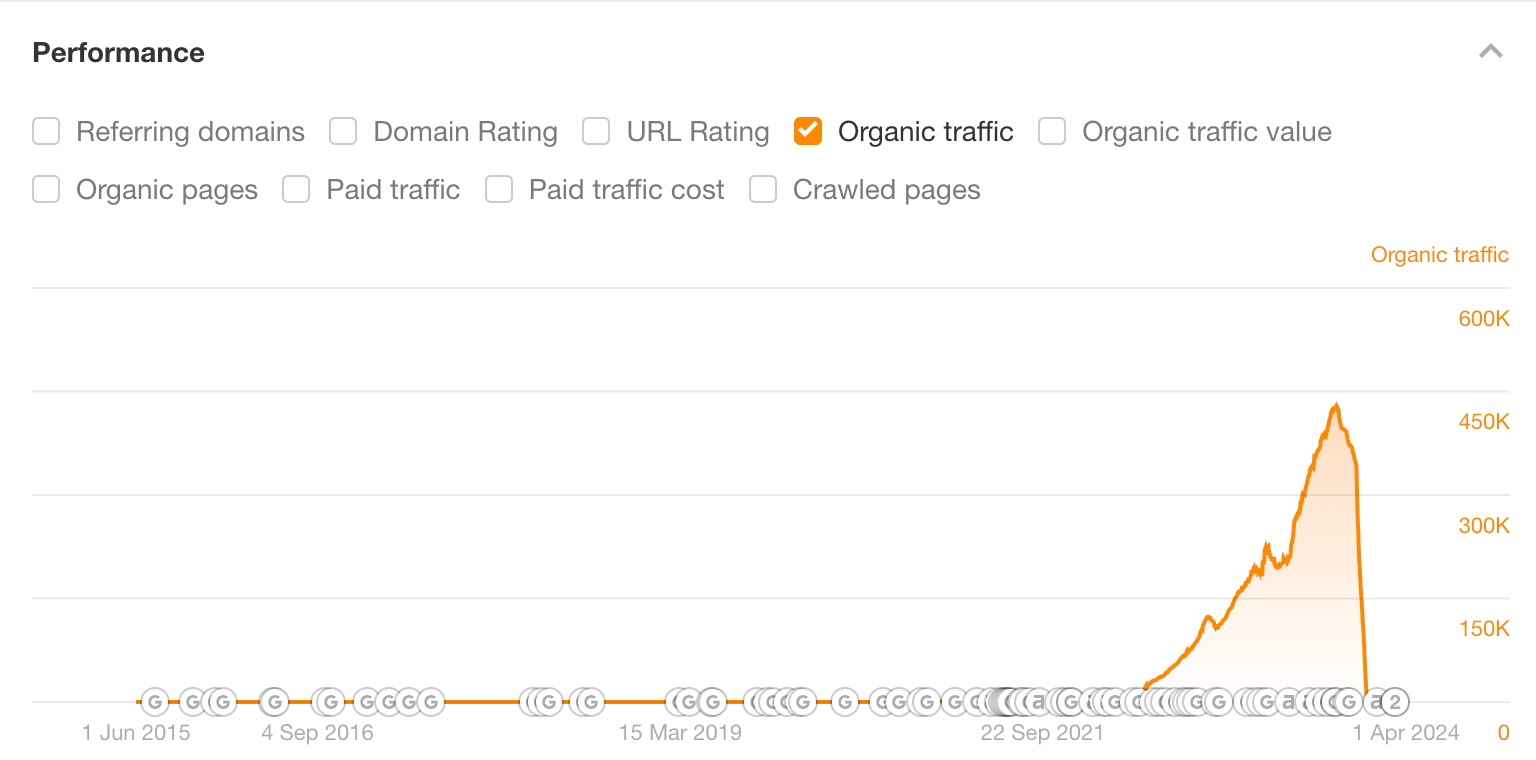Screen dimensions: 1536x760
Task: Check the Organic traffic value option
Action: [x=1051, y=131]
